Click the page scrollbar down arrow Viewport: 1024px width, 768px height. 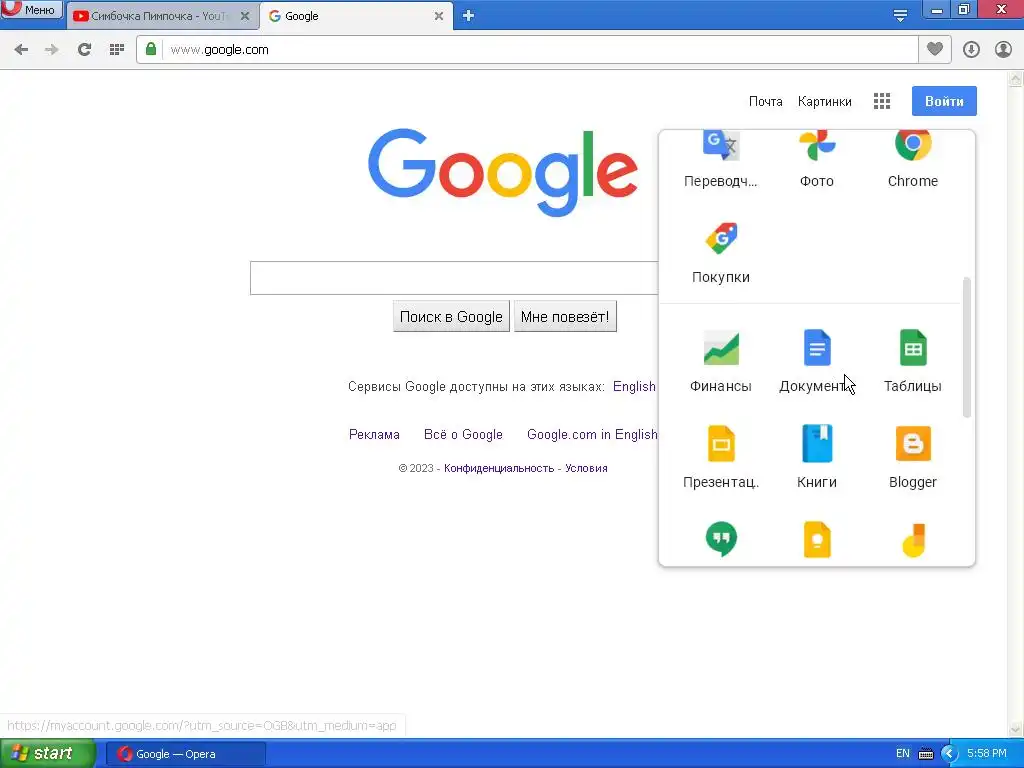point(1016,729)
